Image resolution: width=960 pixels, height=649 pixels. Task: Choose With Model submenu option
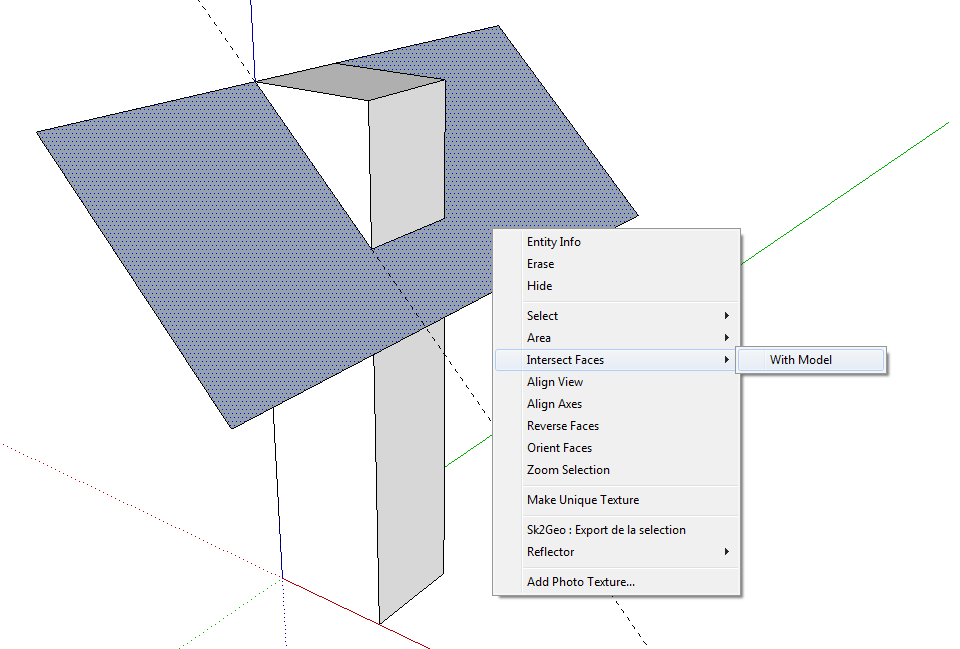pyautogui.click(x=811, y=360)
